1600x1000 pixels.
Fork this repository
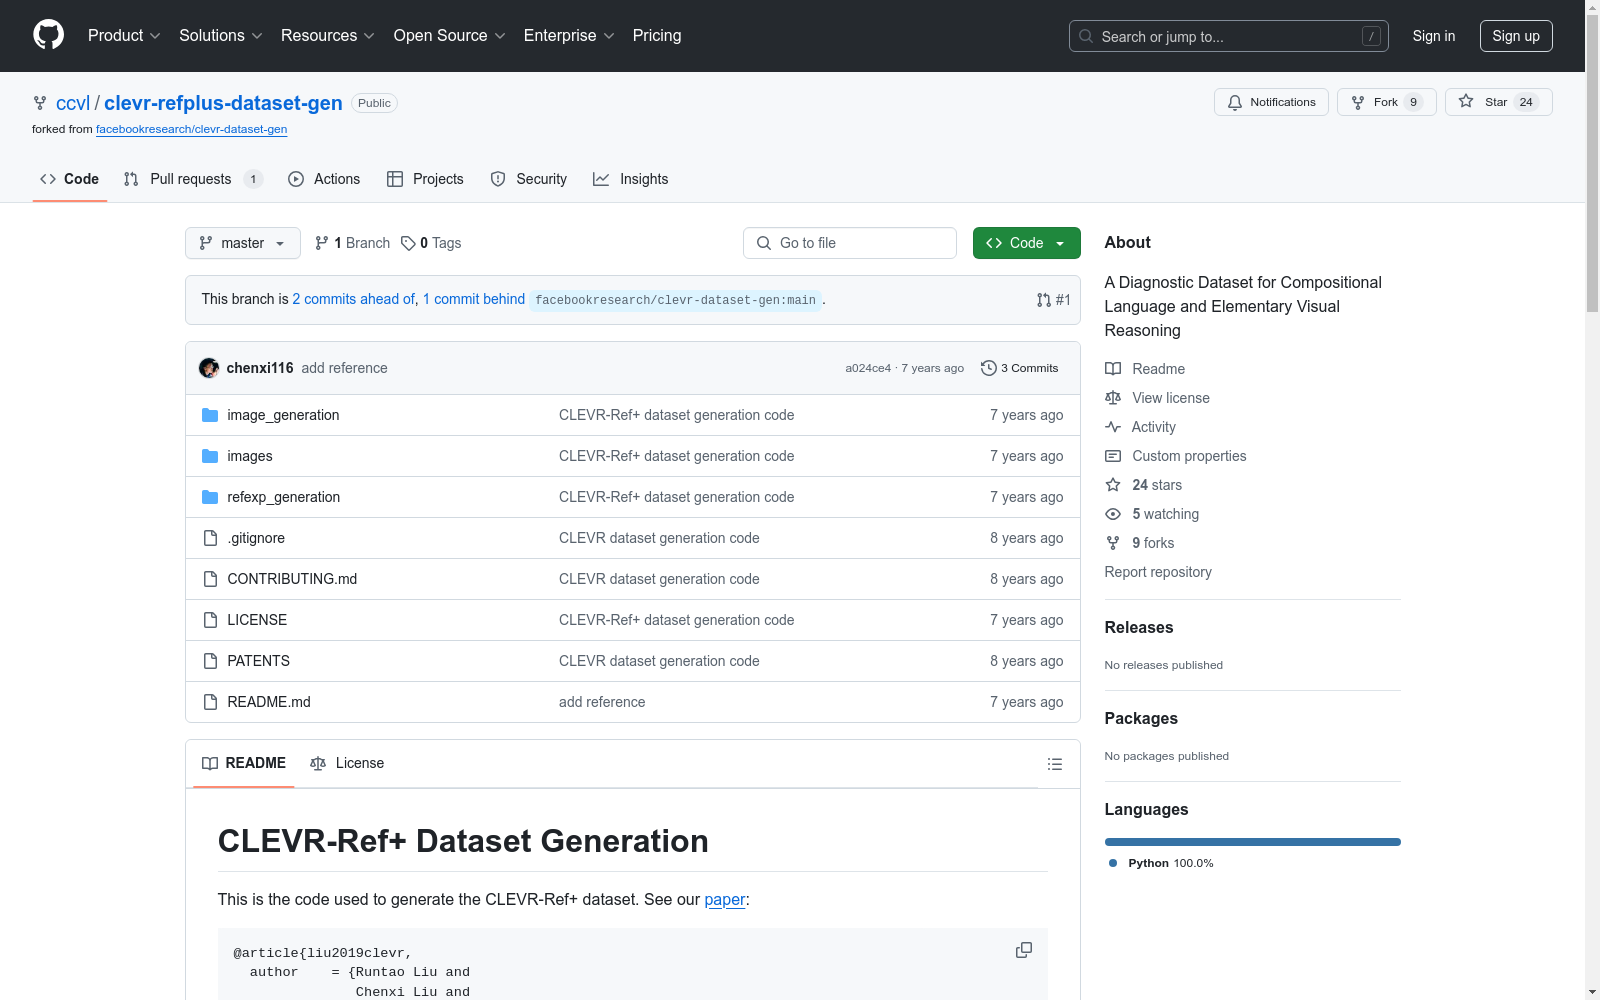[1387, 102]
